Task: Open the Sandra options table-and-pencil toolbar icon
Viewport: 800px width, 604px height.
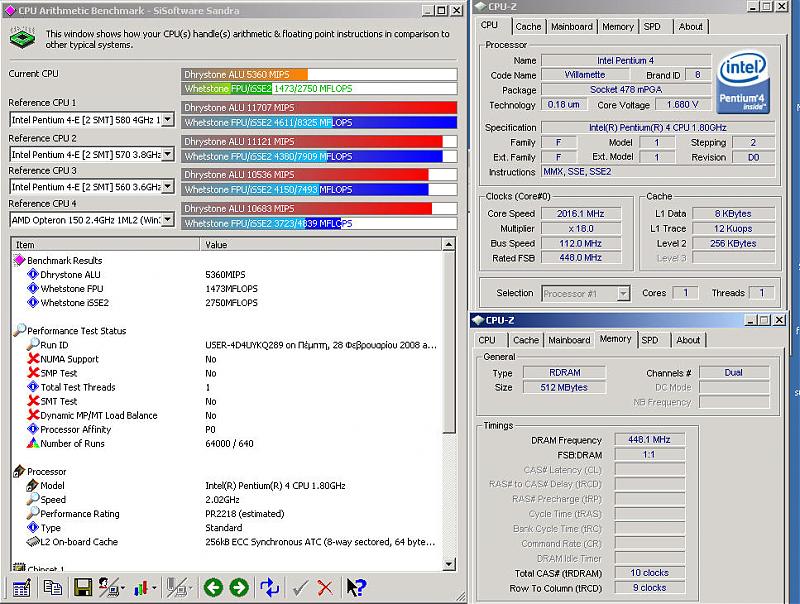Action: (x=21, y=588)
